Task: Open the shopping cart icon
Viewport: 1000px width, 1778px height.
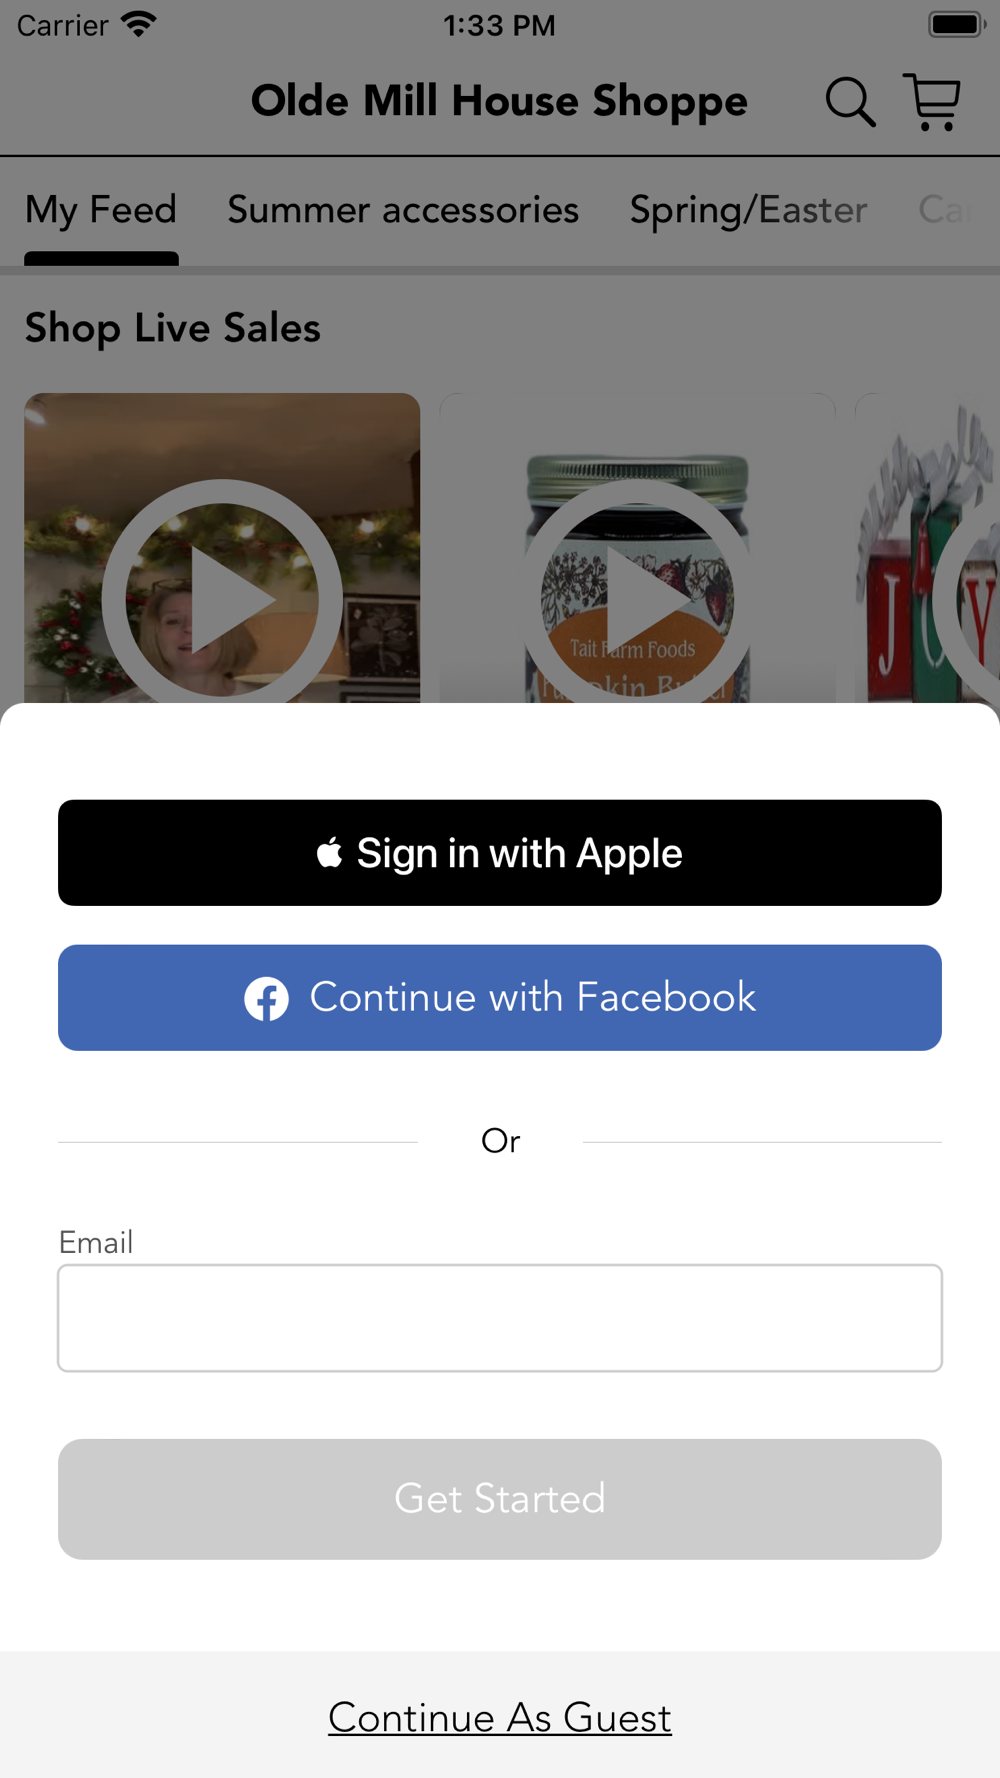Action: point(932,102)
